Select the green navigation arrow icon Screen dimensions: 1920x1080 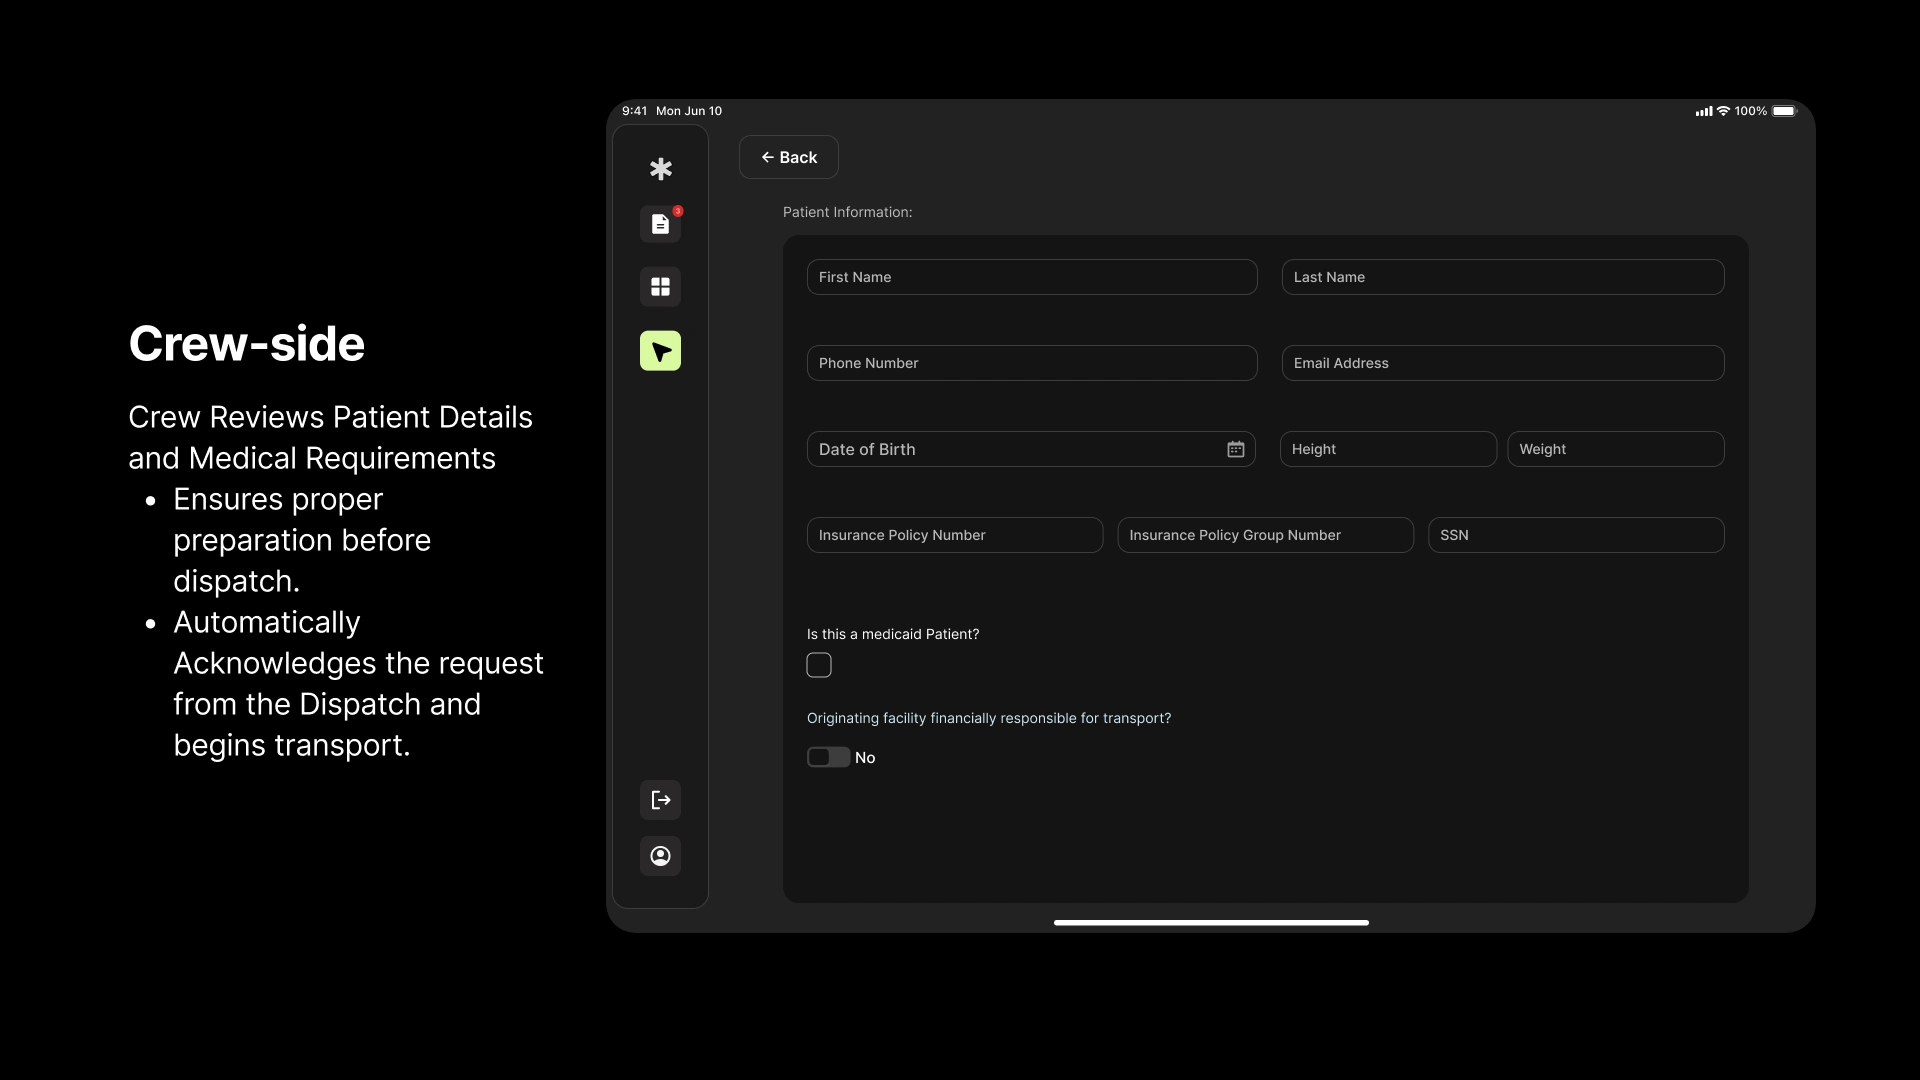tap(660, 351)
